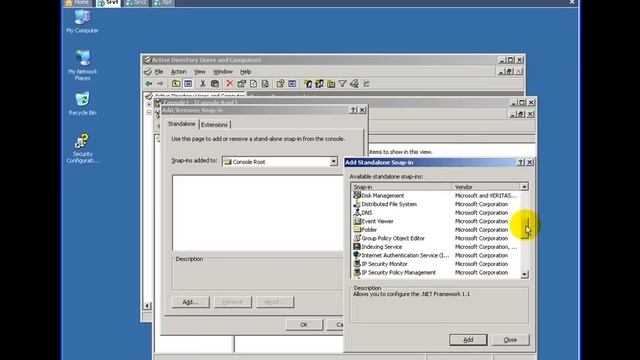Click scroll up arrow of snap-in list

(524, 187)
